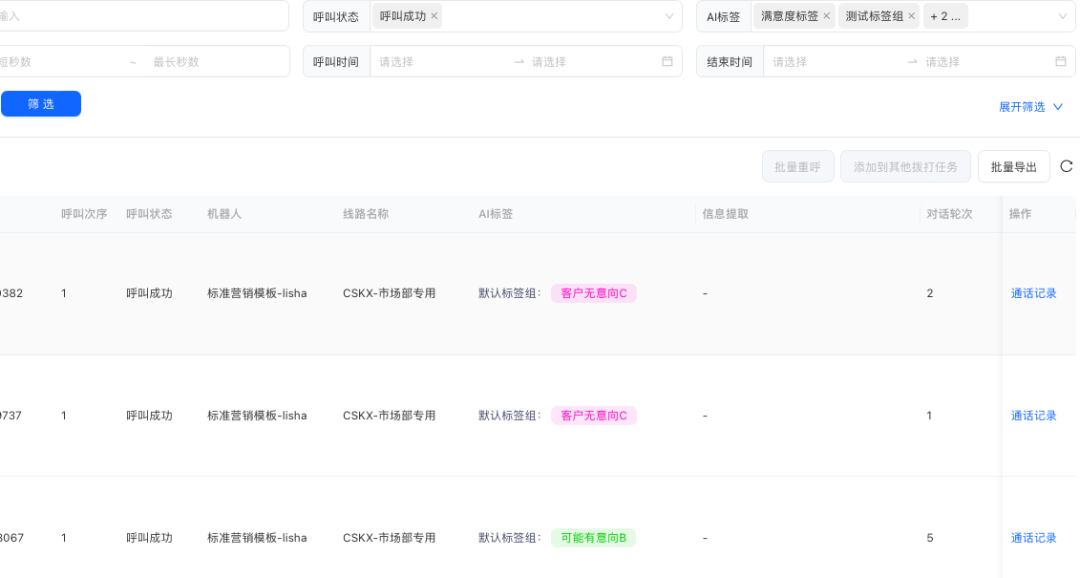Click 添加到其他拨打任务 button
The width and height of the screenshot is (1080, 578).
point(905,167)
